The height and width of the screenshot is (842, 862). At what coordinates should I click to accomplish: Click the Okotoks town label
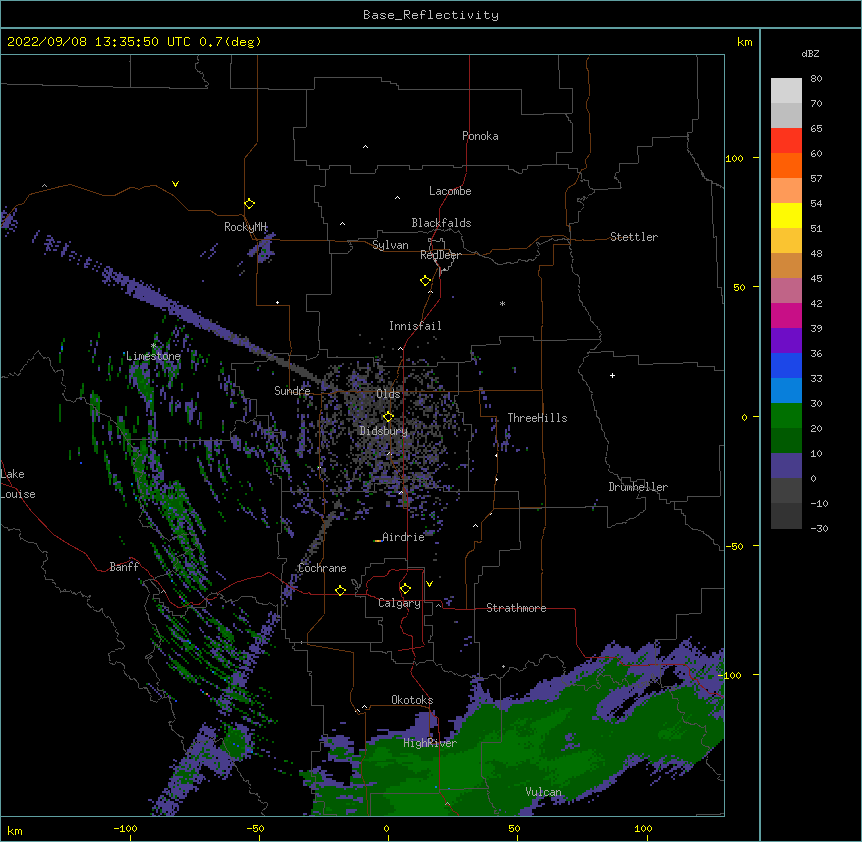coord(412,700)
